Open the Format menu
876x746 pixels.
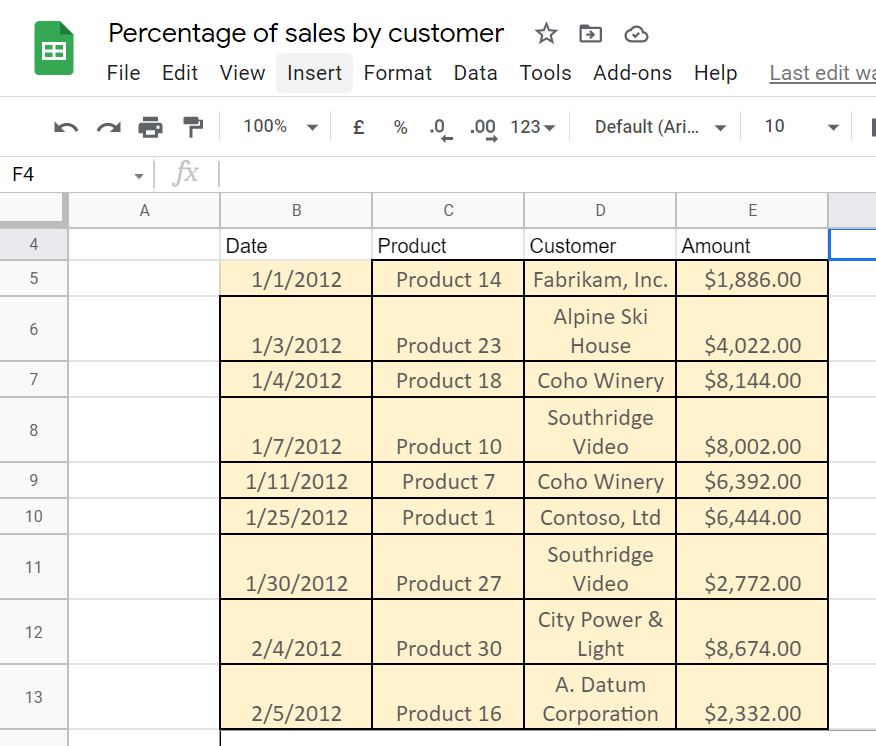coord(398,73)
